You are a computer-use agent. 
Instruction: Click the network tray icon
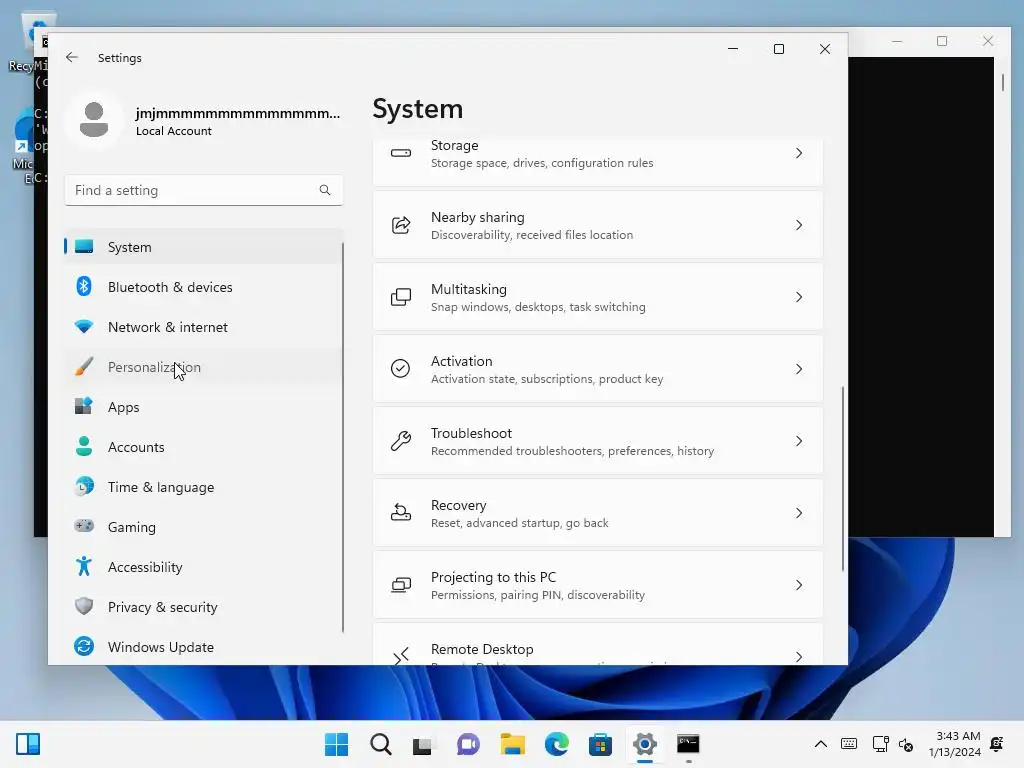[x=880, y=744]
